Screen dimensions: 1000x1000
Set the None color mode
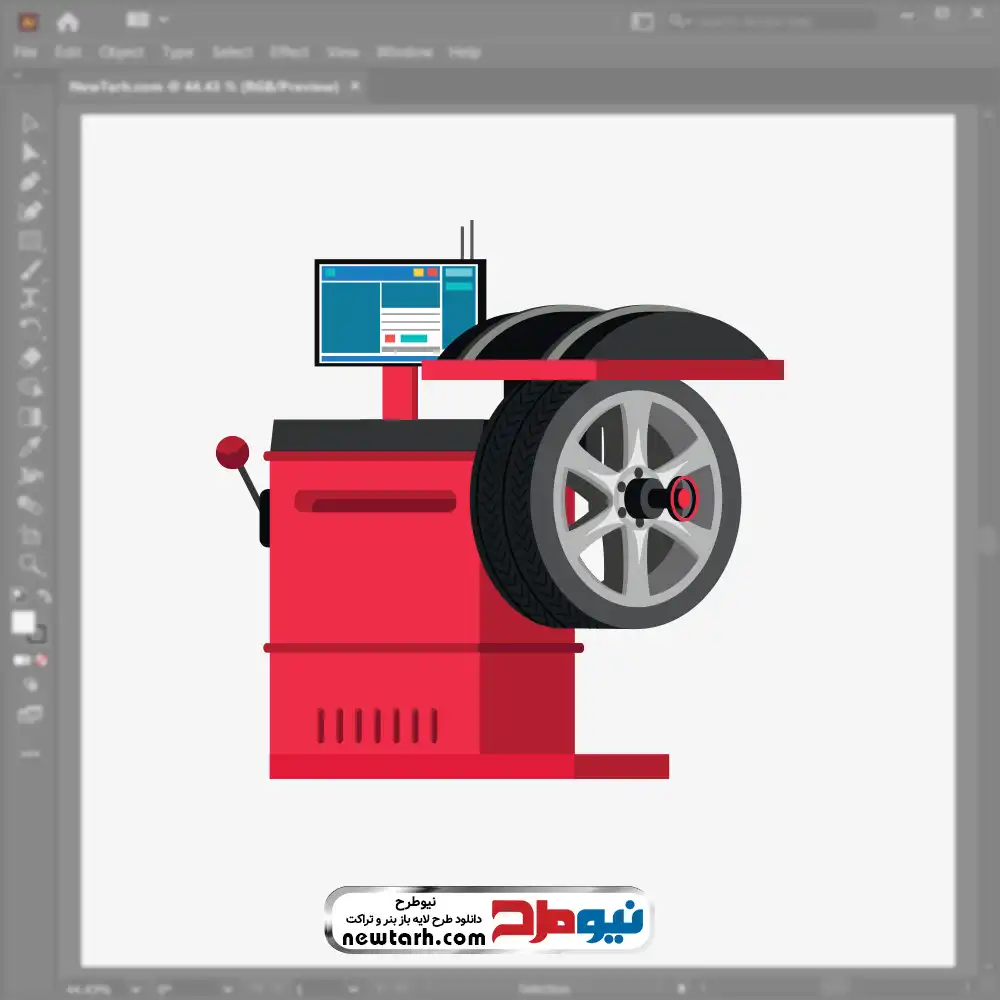click(x=42, y=660)
